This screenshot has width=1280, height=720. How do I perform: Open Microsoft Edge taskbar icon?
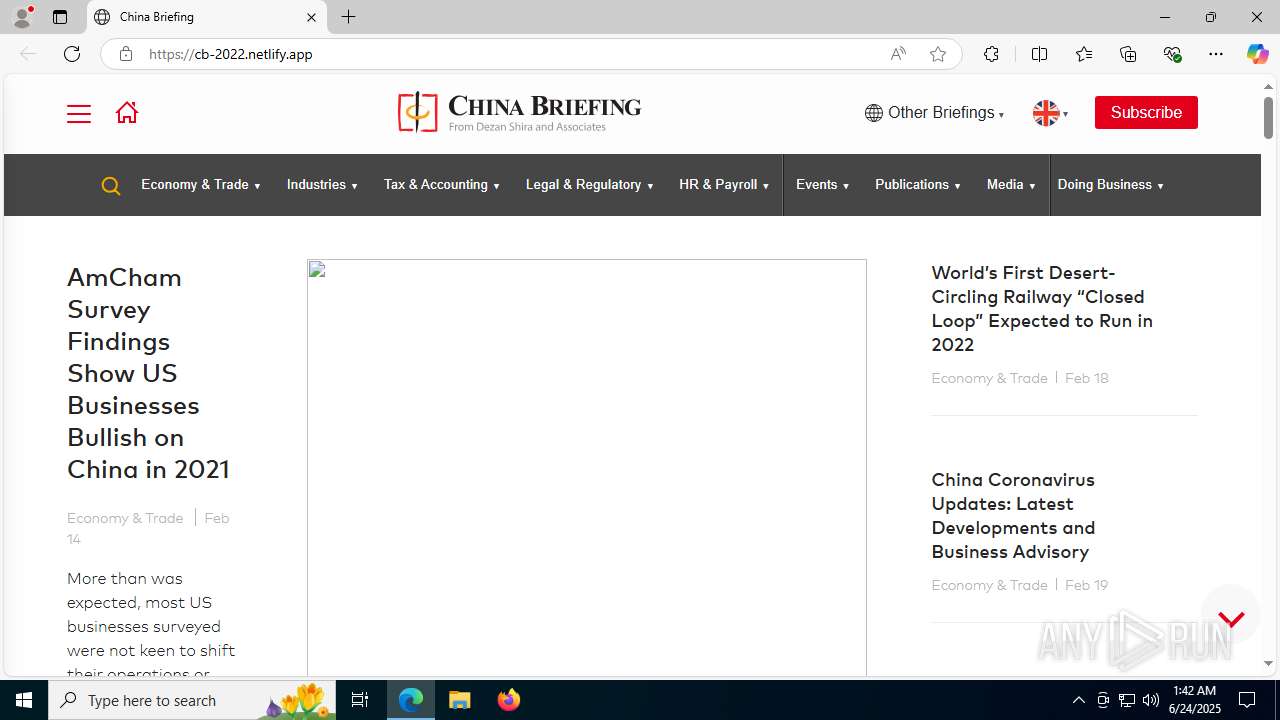point(411,700)
